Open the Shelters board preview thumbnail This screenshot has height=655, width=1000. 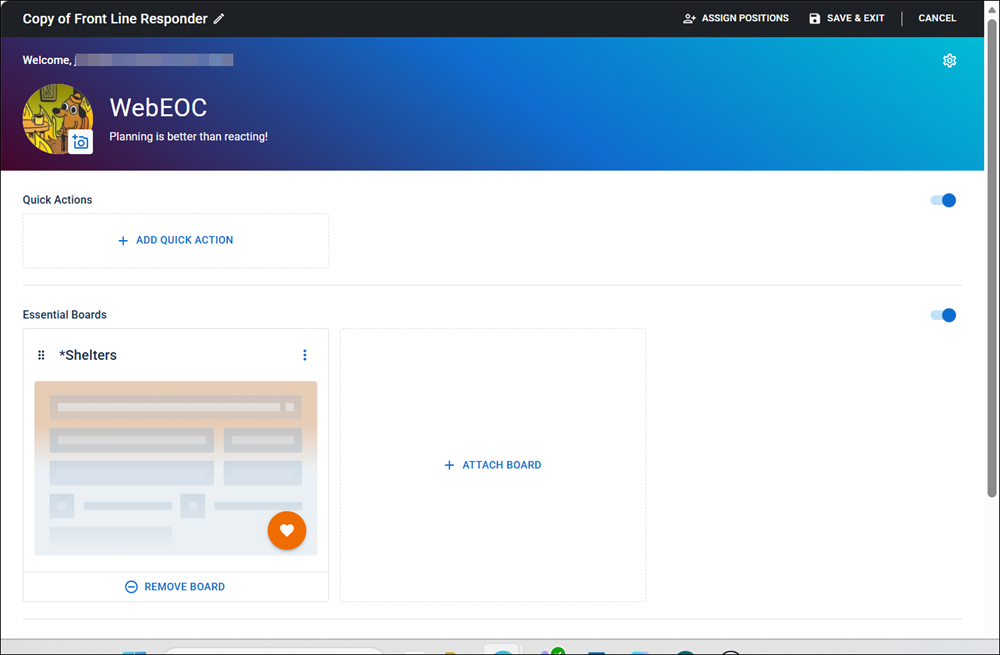click(x=175, y=468)
